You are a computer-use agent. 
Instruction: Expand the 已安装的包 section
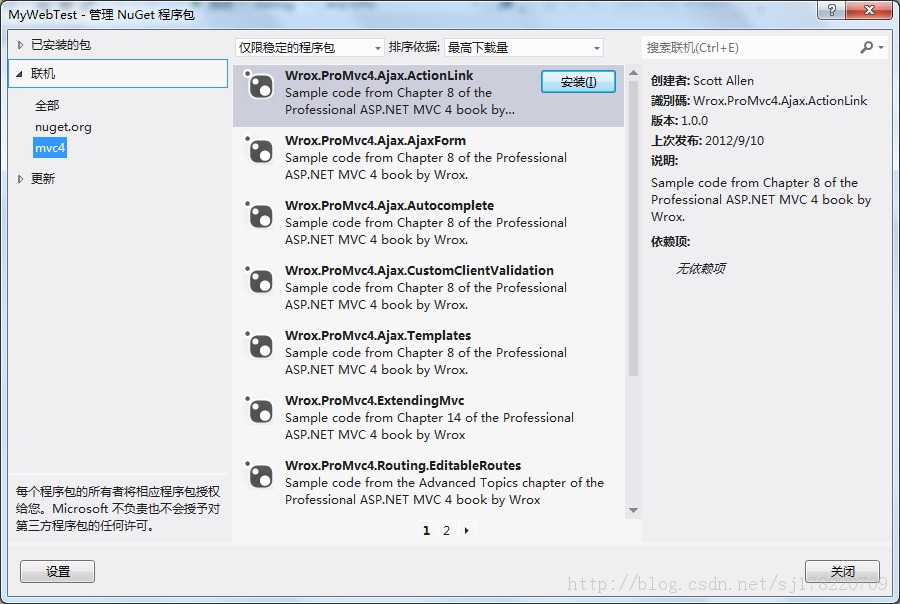pyautogui.click(x=20, y=45)
